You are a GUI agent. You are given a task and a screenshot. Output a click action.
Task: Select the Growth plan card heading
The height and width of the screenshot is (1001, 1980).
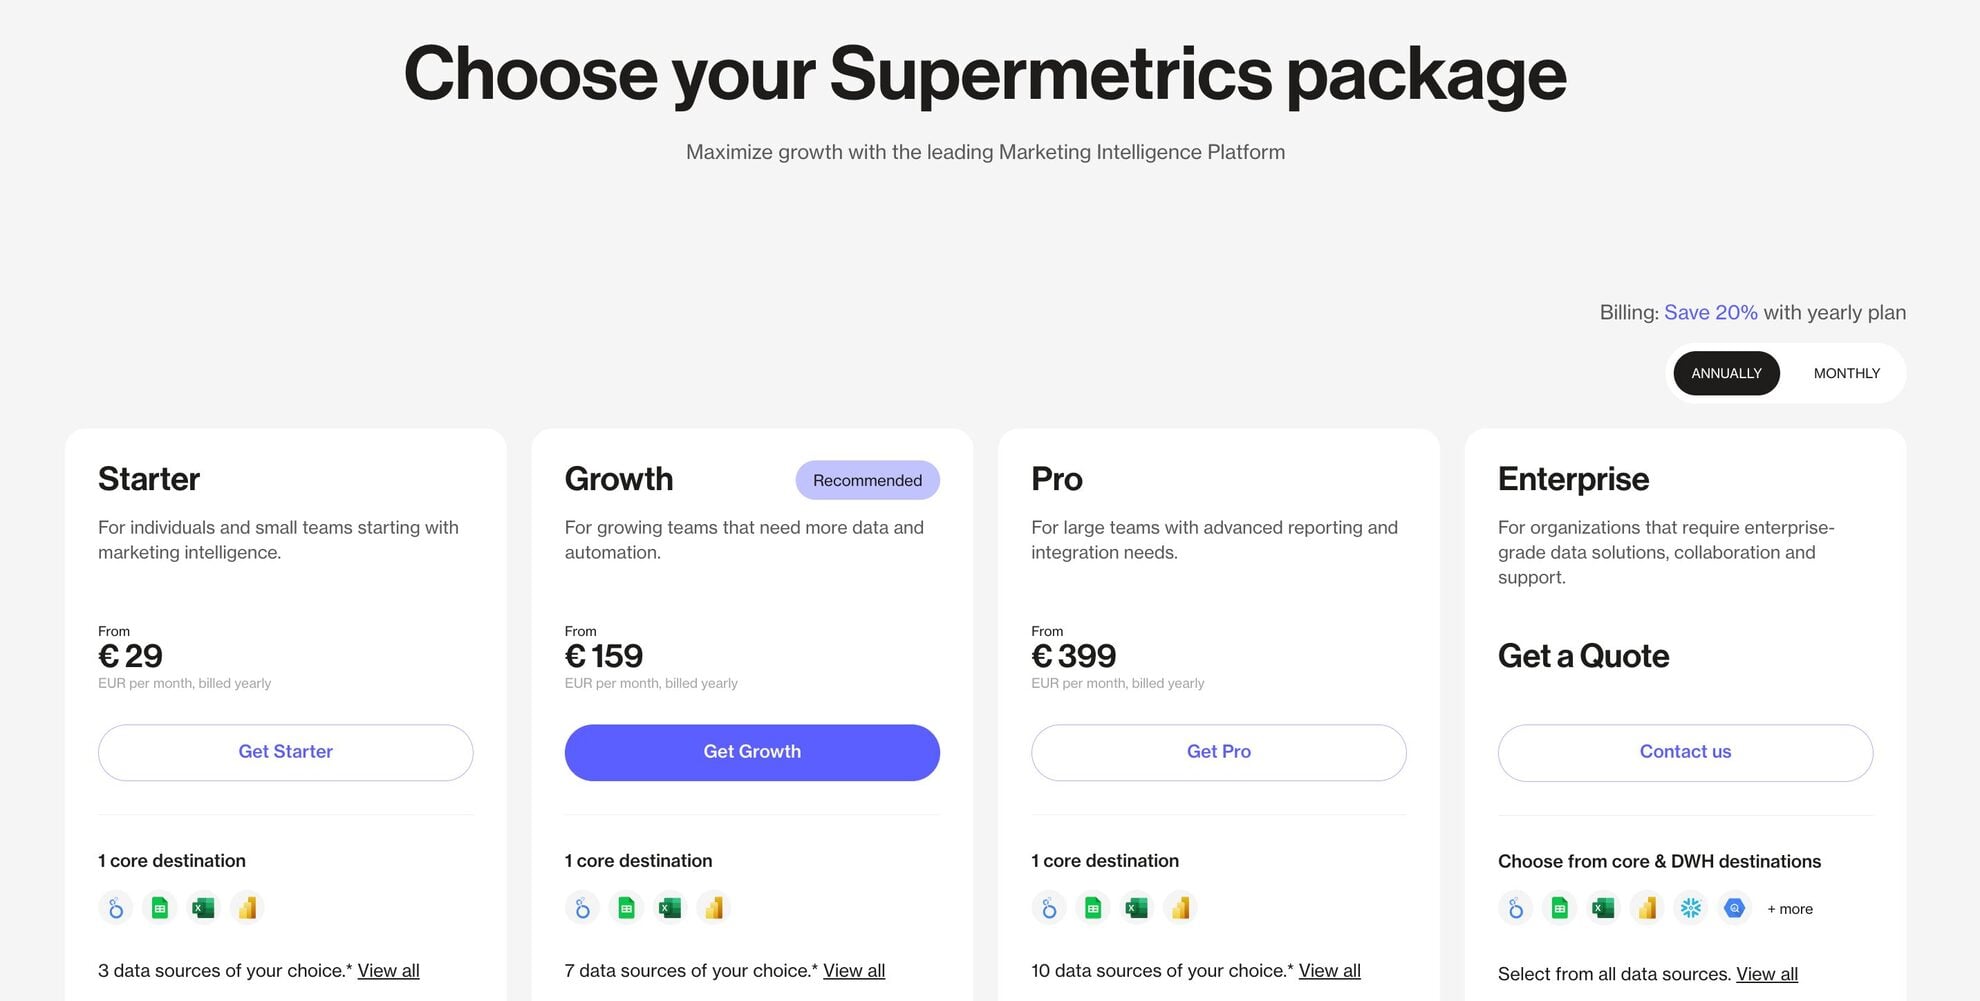click(618, 479)
